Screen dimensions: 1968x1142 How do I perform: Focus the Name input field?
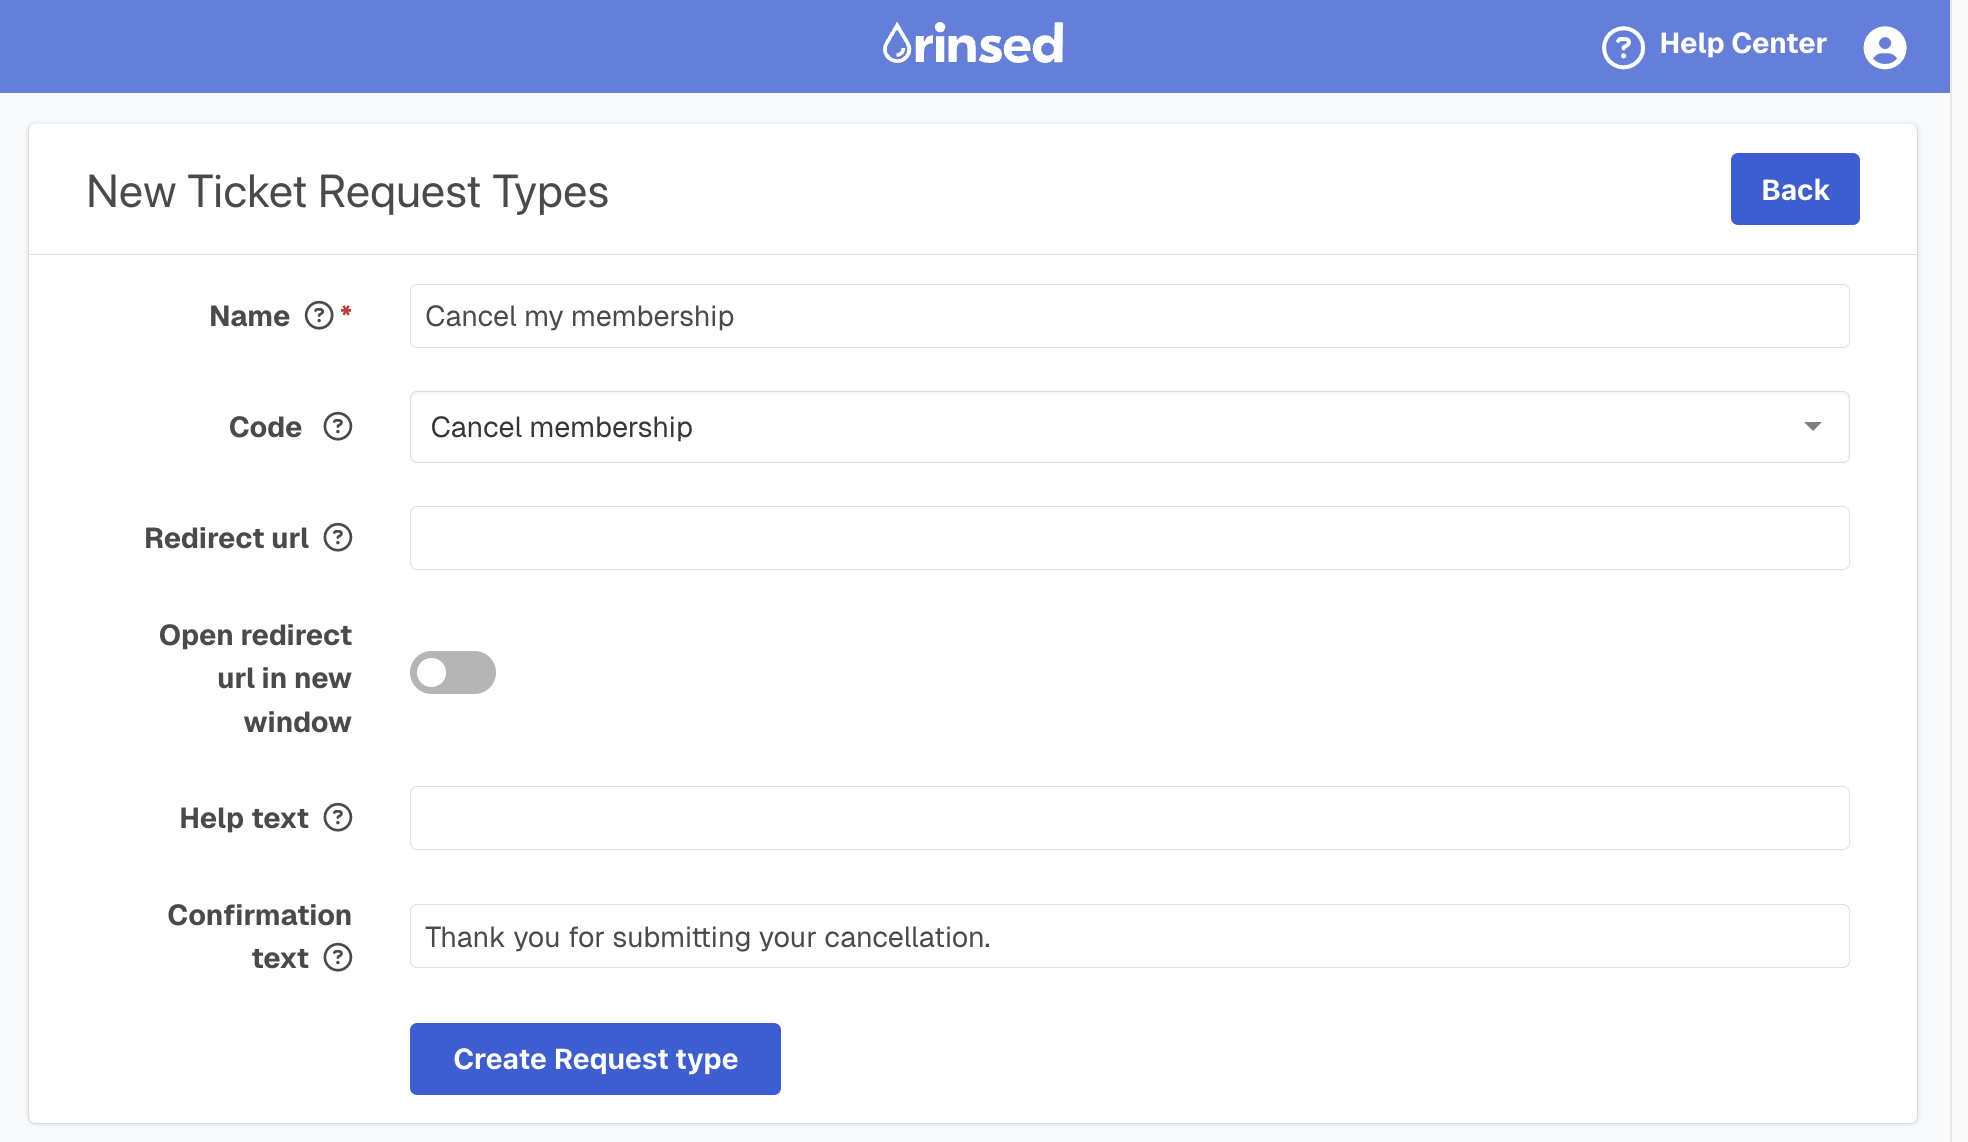[1129, 316]
